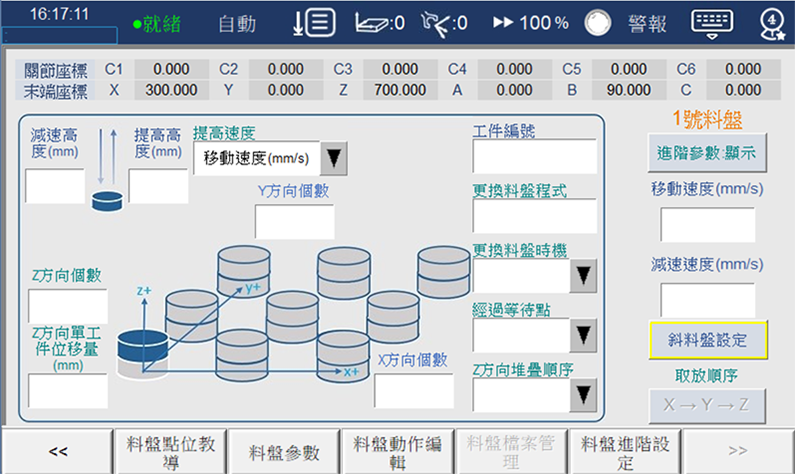Screen dimensions: 795x474
Task: Click the tool coordinate frame icon
Action: (x=444, y=24)
